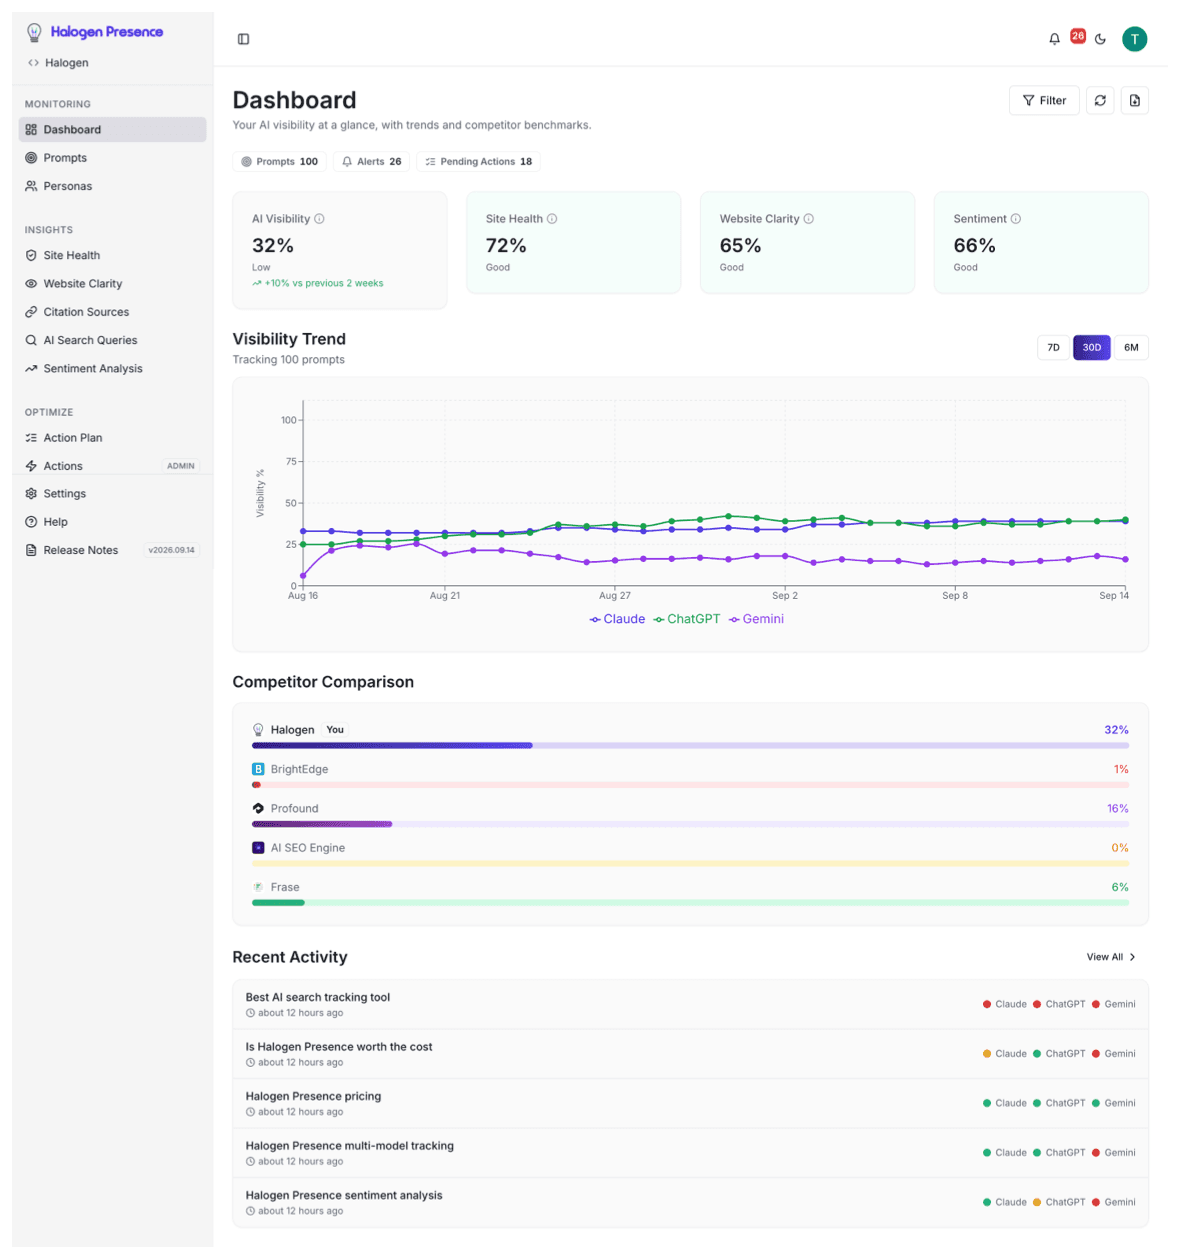The width and height of the screenshot is (1180, 1259).
Task: Go to Action Plan
Action: pyautogui.click(x=112, y=438)
